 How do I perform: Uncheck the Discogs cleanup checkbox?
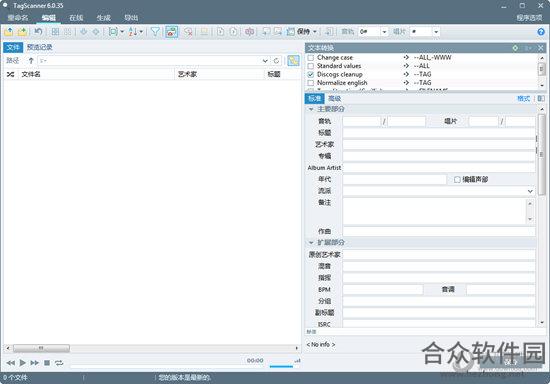[x=311, y=74]
